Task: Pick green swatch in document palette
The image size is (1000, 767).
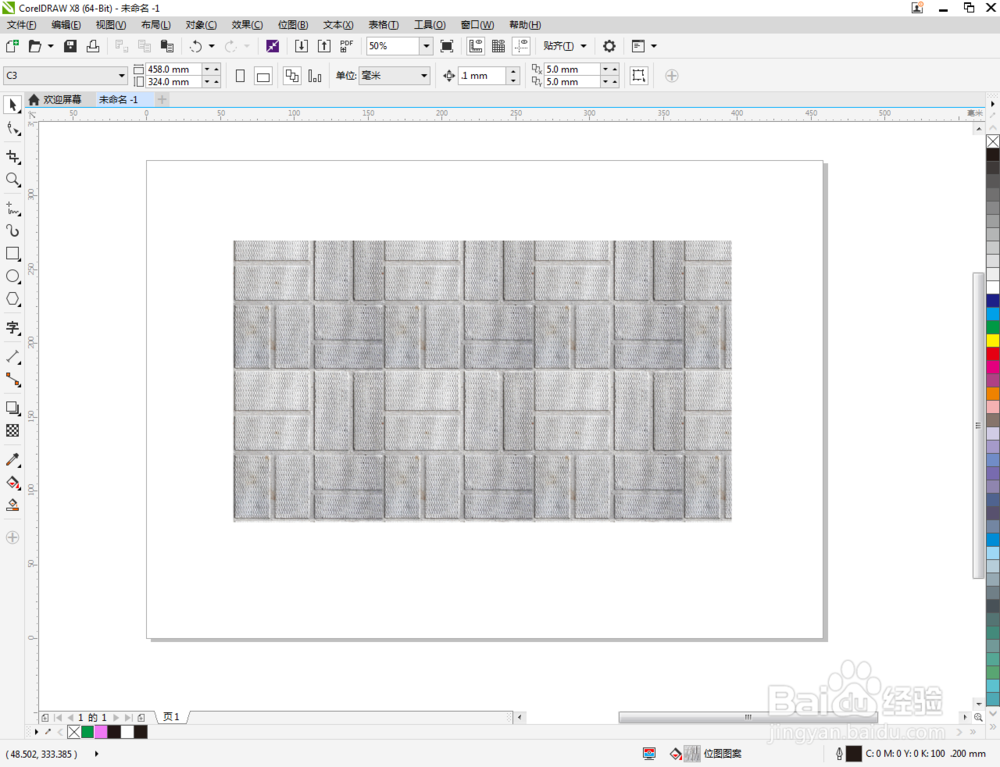Action: pos(87,732)
